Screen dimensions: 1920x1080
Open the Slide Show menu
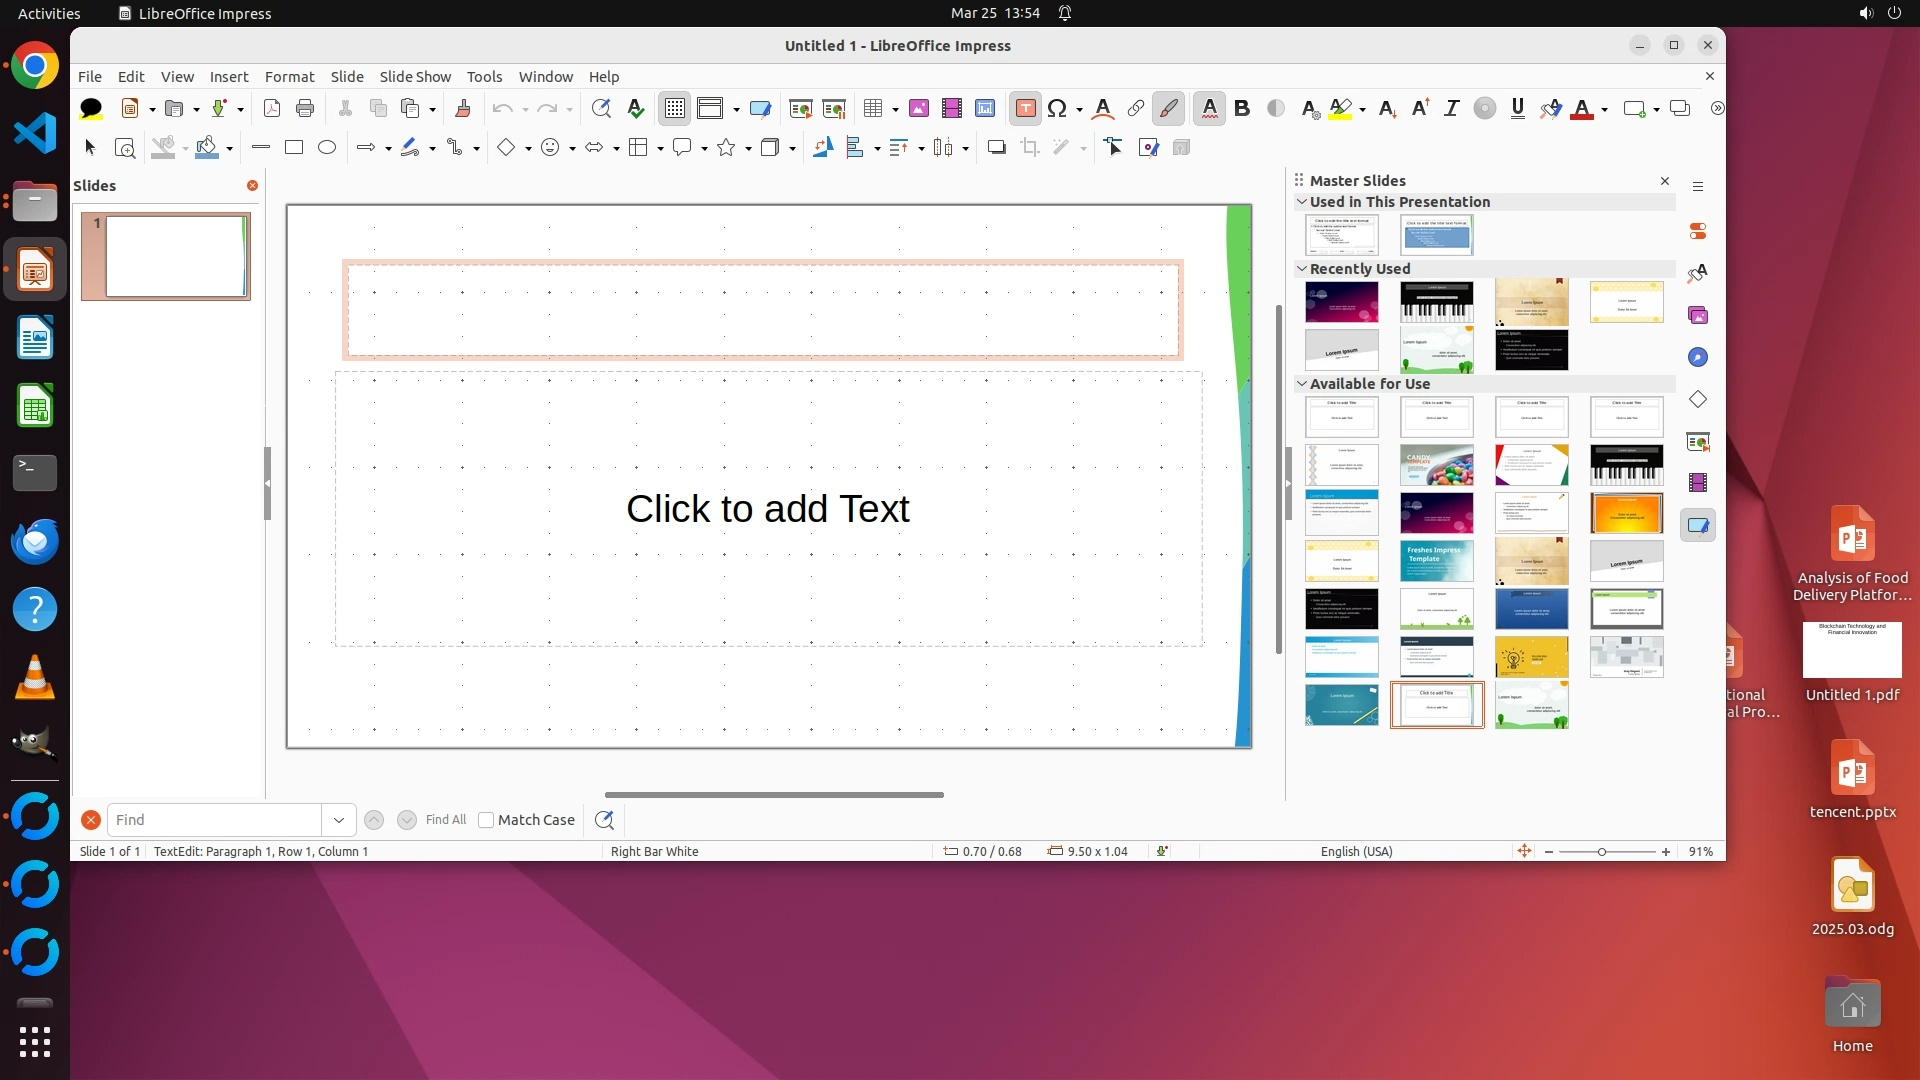pos(415,76)
